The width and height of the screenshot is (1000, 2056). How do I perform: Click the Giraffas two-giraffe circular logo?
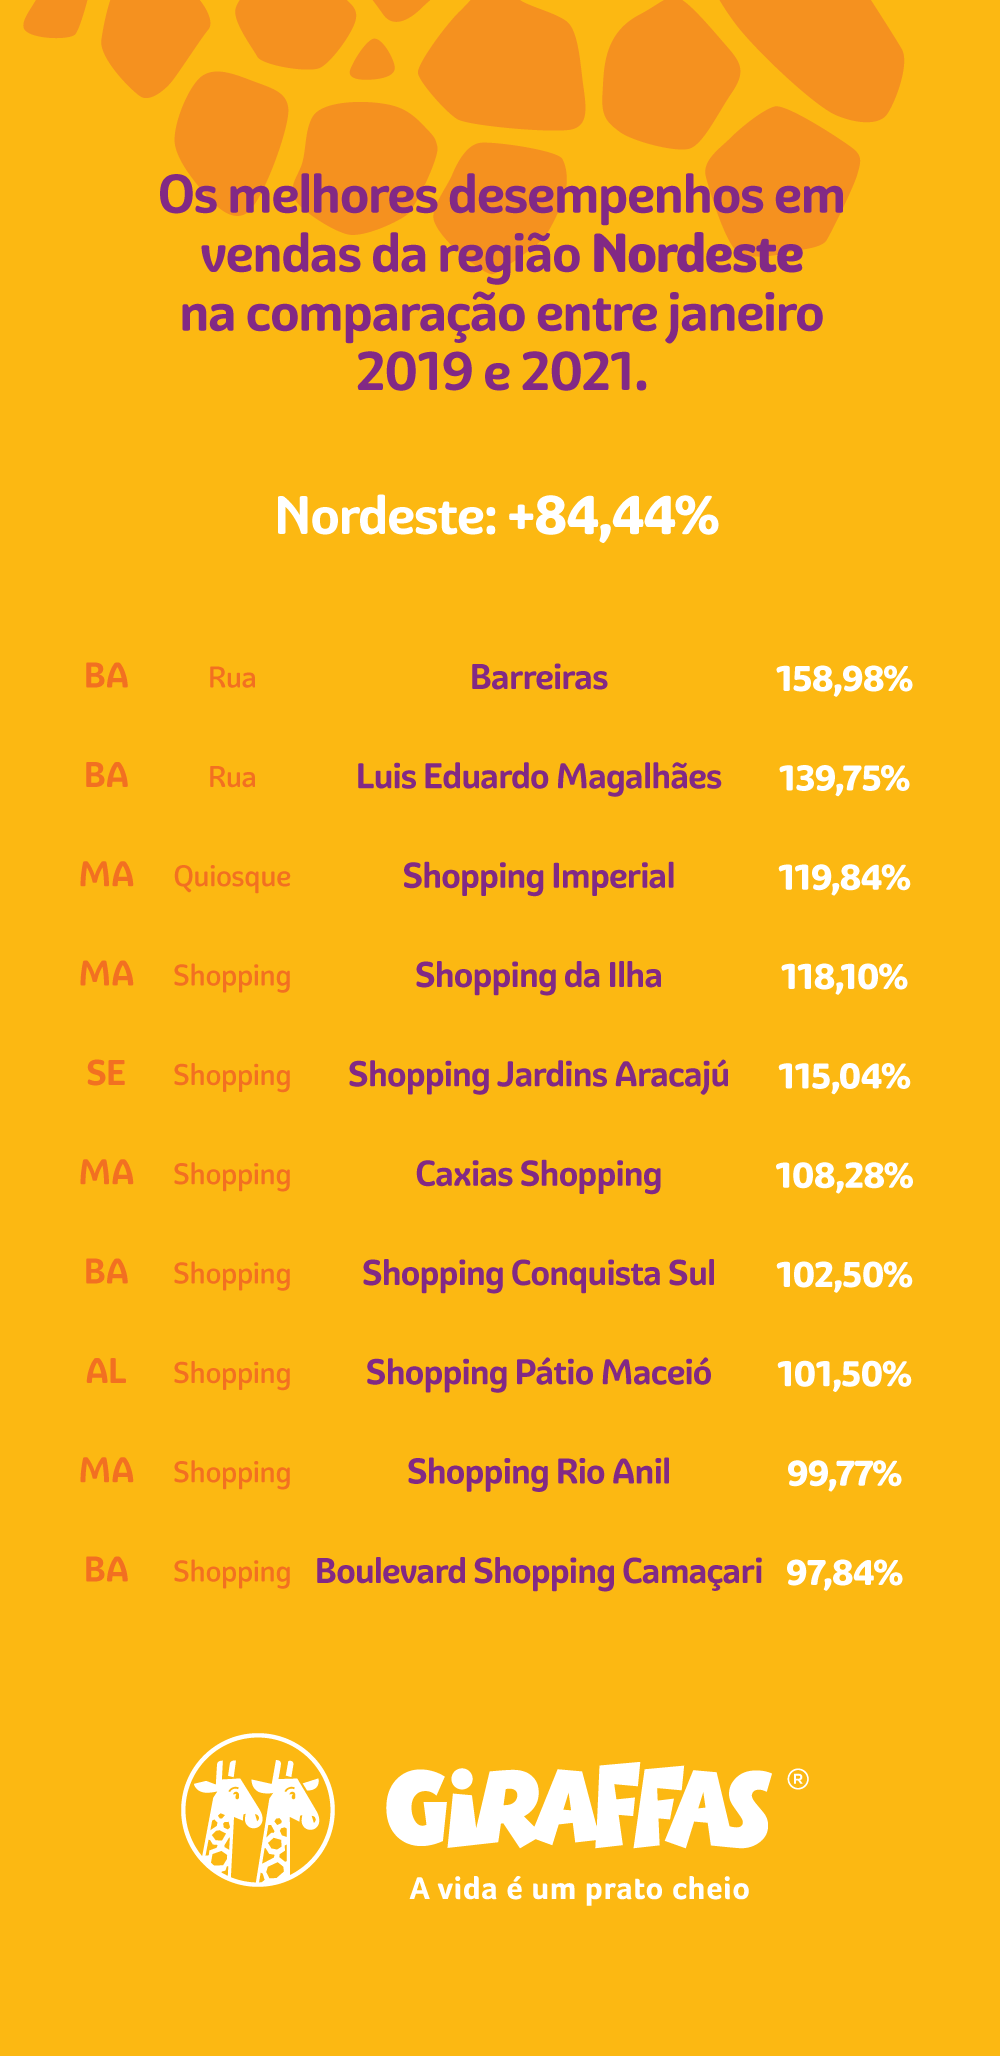tap(258, 1810)
